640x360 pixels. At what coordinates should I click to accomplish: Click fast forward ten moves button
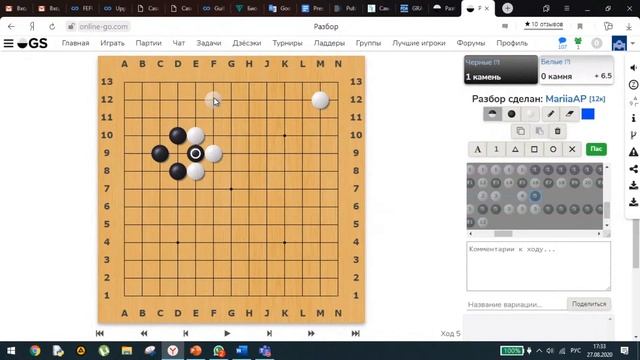311,333
